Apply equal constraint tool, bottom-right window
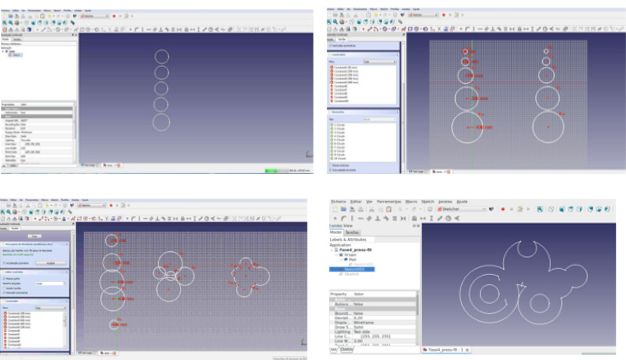Image resolution: width=626 pixels, height=360 pixels. 394,219
